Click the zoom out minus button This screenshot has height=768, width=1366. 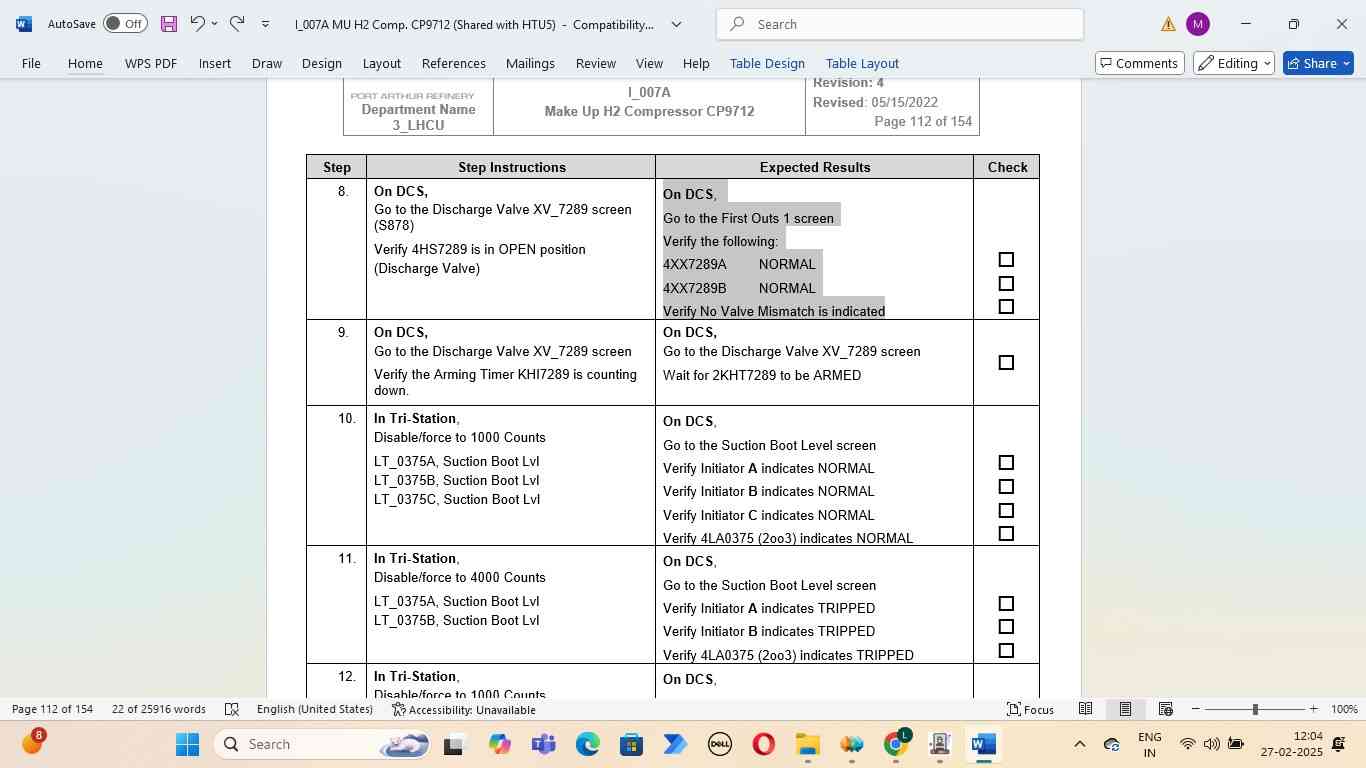pos(1195,709)
